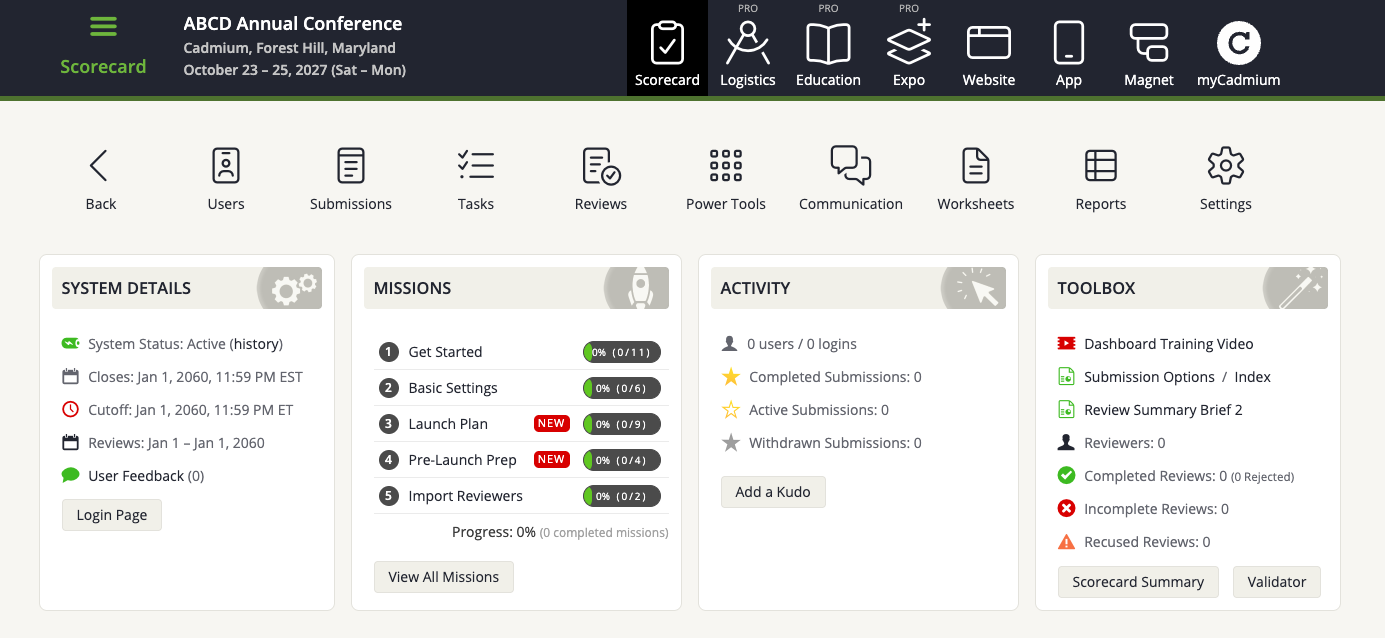Click the NEW badge beside Pre-Launch Prep
The height and width of the screenshot is (638, 1385).
[552, 460]
